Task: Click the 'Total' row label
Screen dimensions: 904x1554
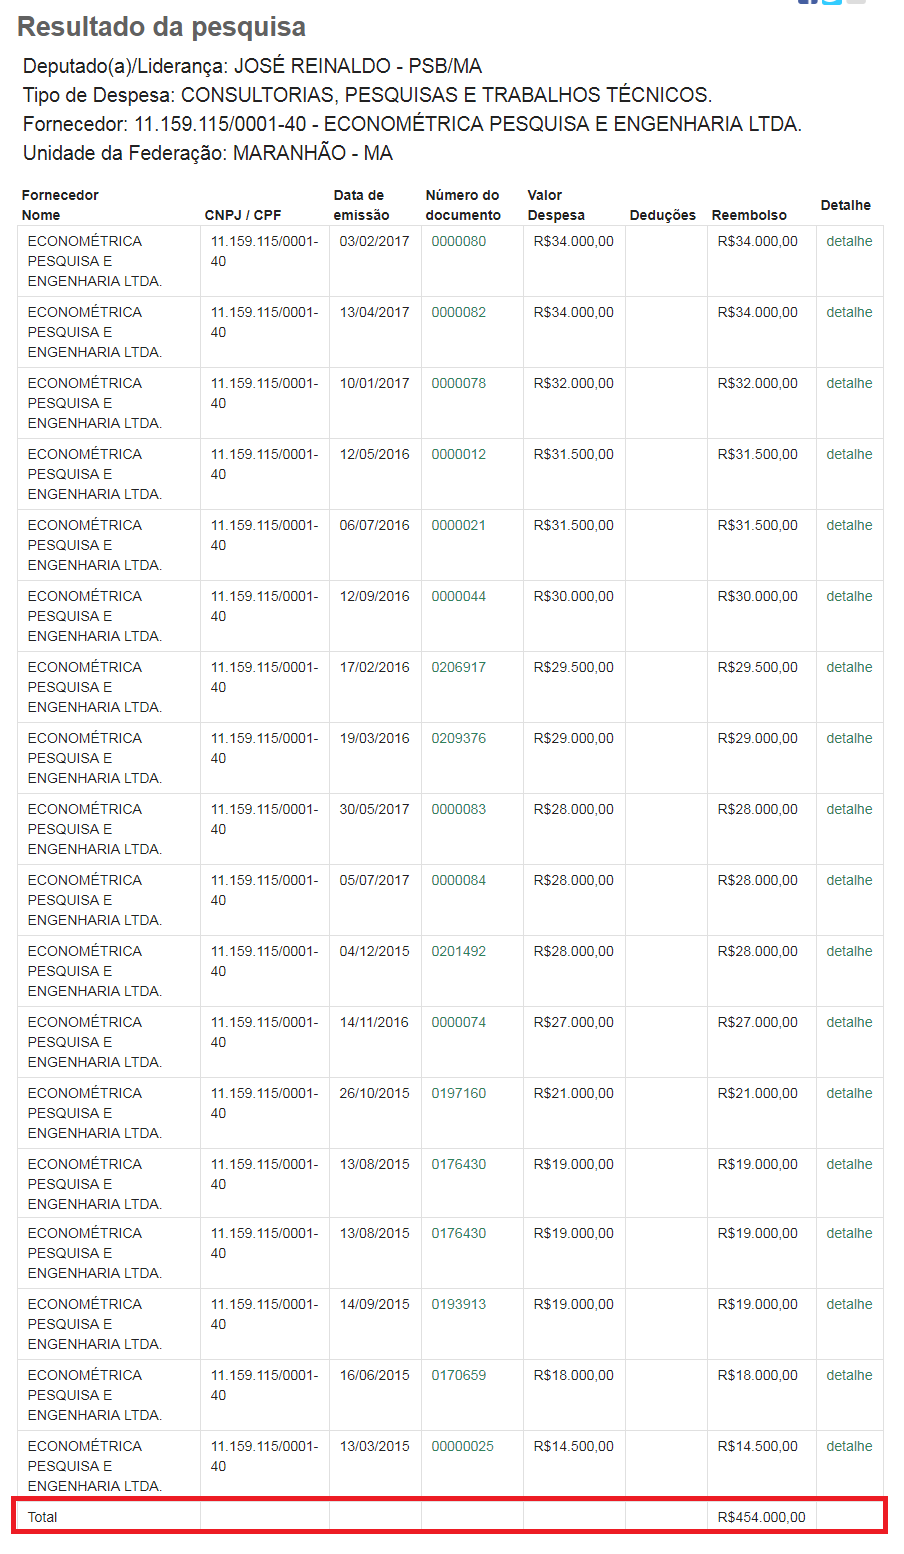Action: tap(43, 1517)
